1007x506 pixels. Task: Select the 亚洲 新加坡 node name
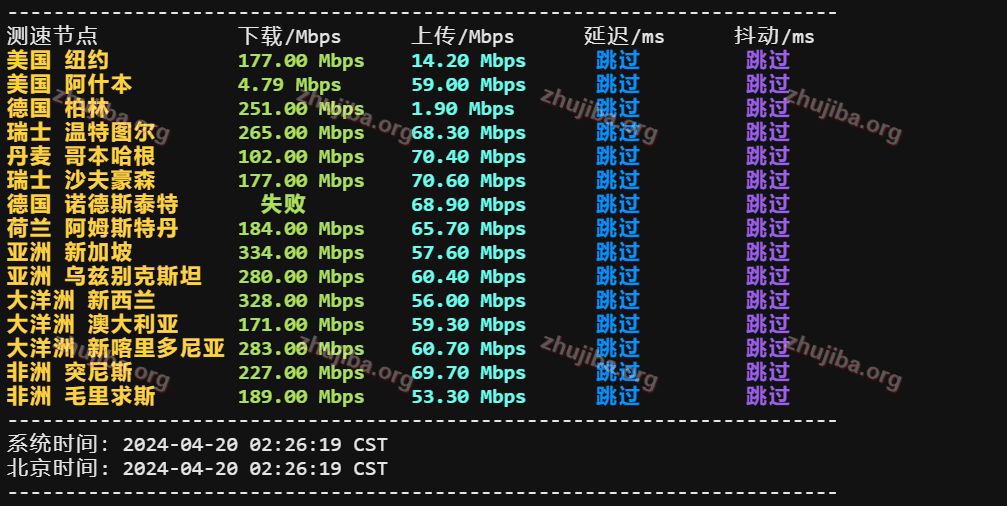(x=69, y=252)
